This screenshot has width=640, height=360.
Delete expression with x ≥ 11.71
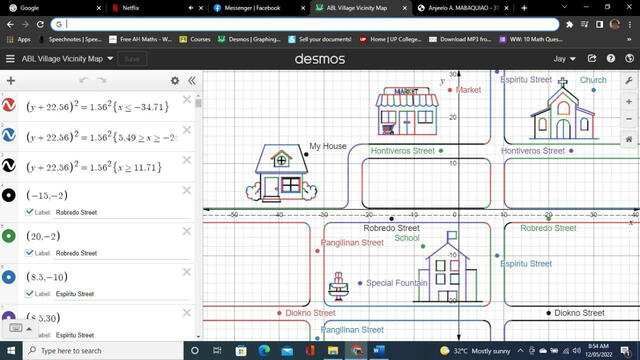point(187,160)
